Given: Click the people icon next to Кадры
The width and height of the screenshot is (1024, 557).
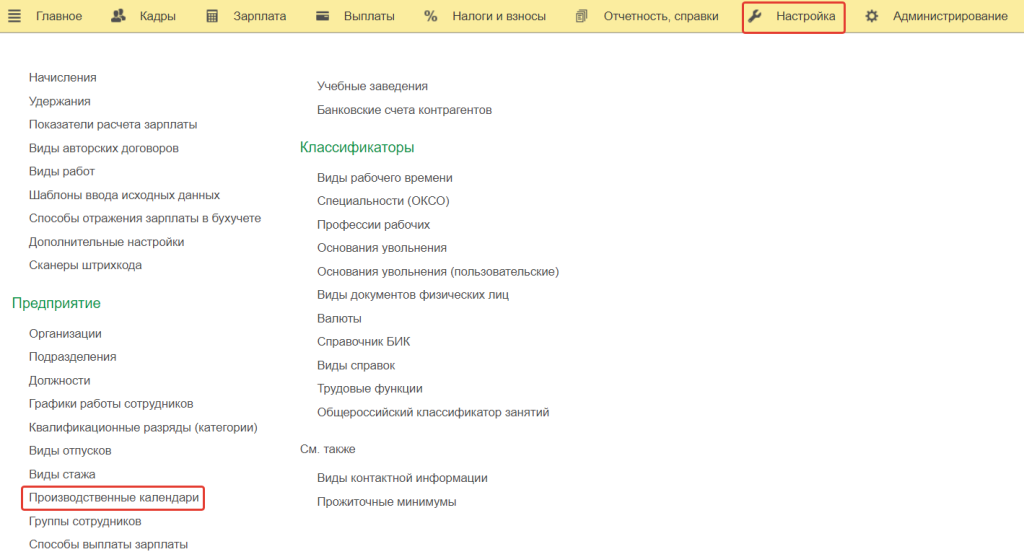Looking at the screenshot, I should pos(118,16).
